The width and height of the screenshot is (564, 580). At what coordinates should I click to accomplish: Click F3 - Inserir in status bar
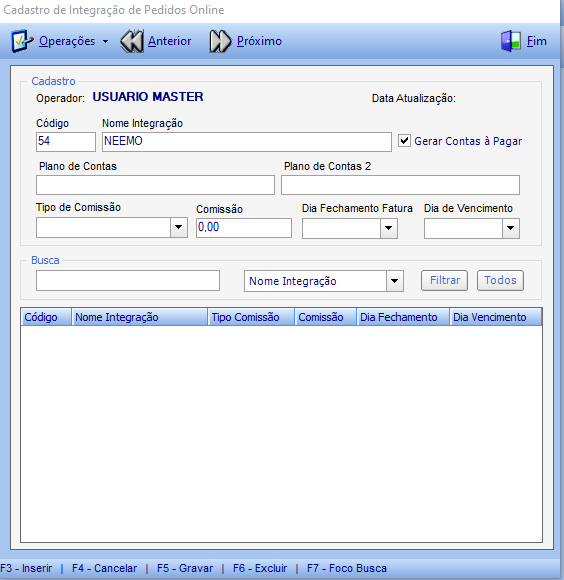coord(26,568)
